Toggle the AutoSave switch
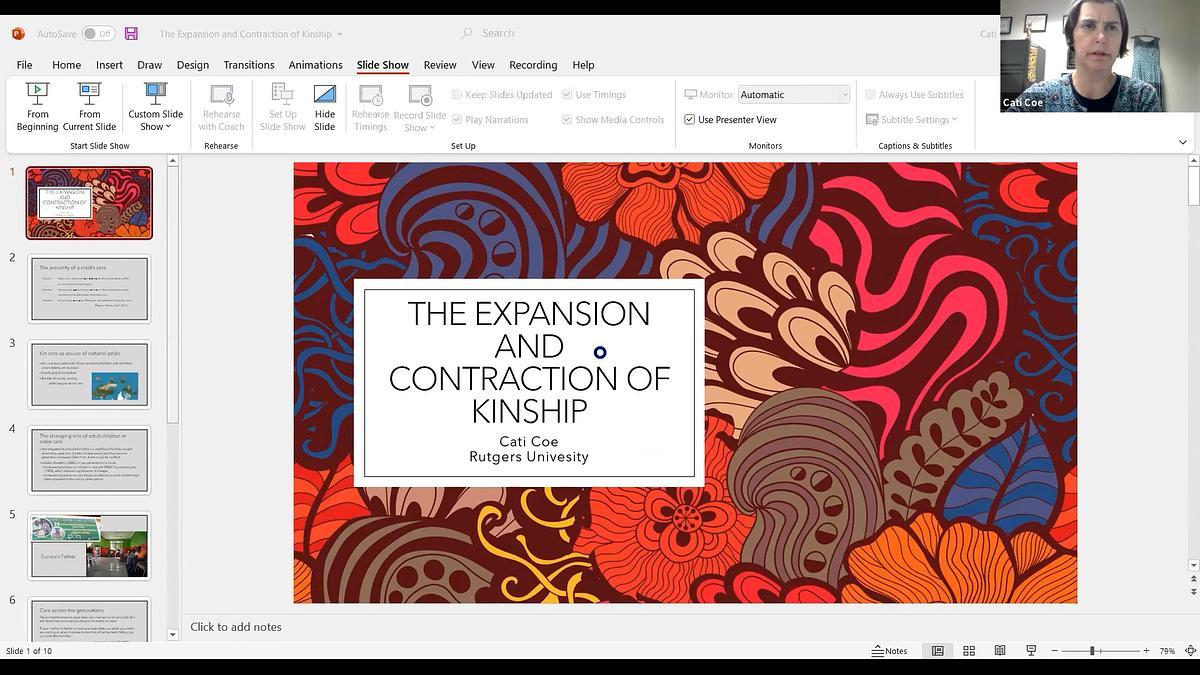This screenshot has height=675, width=1200. [98, 34]
